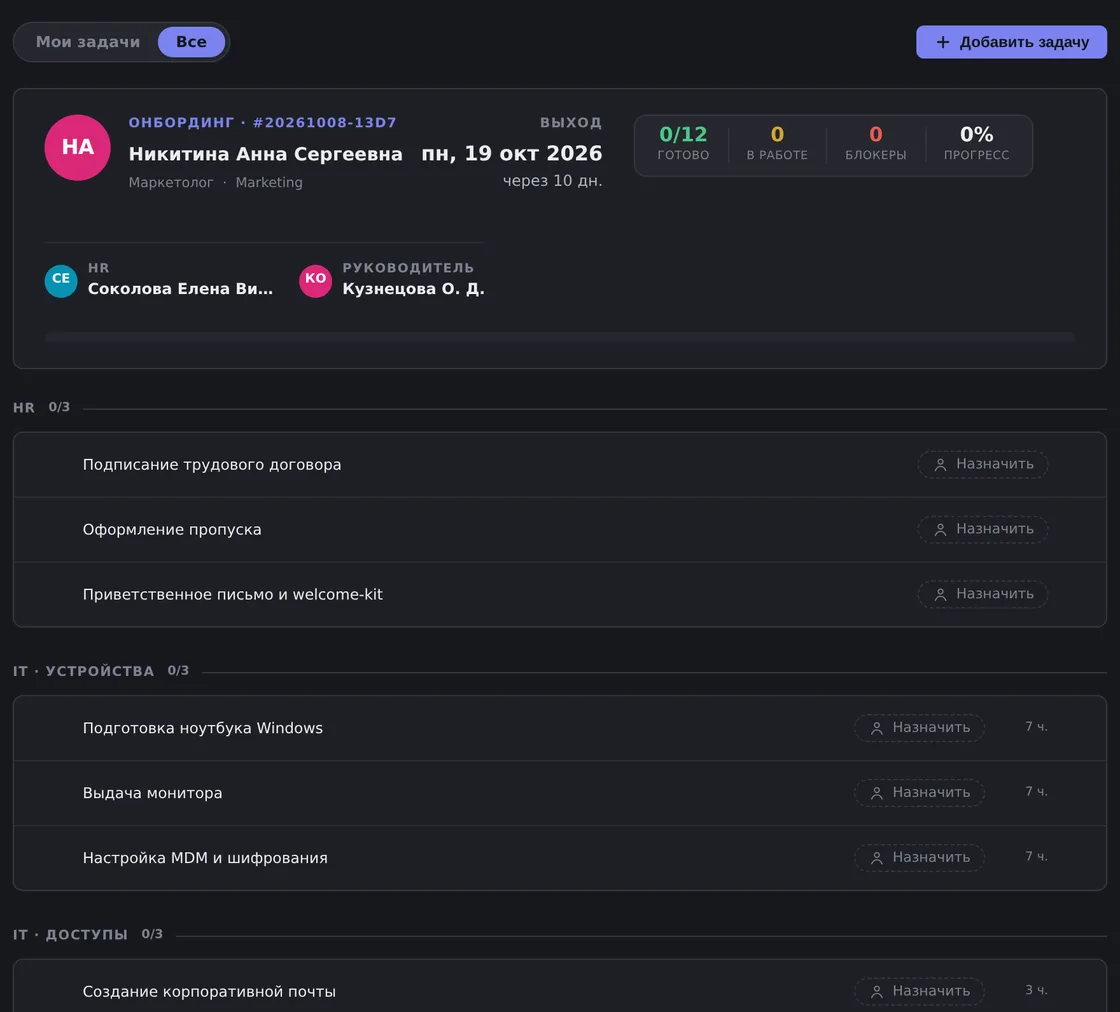Assign the Создание корпоративной почты task
The image size is (1120, 1012).
tap(919, 991)
